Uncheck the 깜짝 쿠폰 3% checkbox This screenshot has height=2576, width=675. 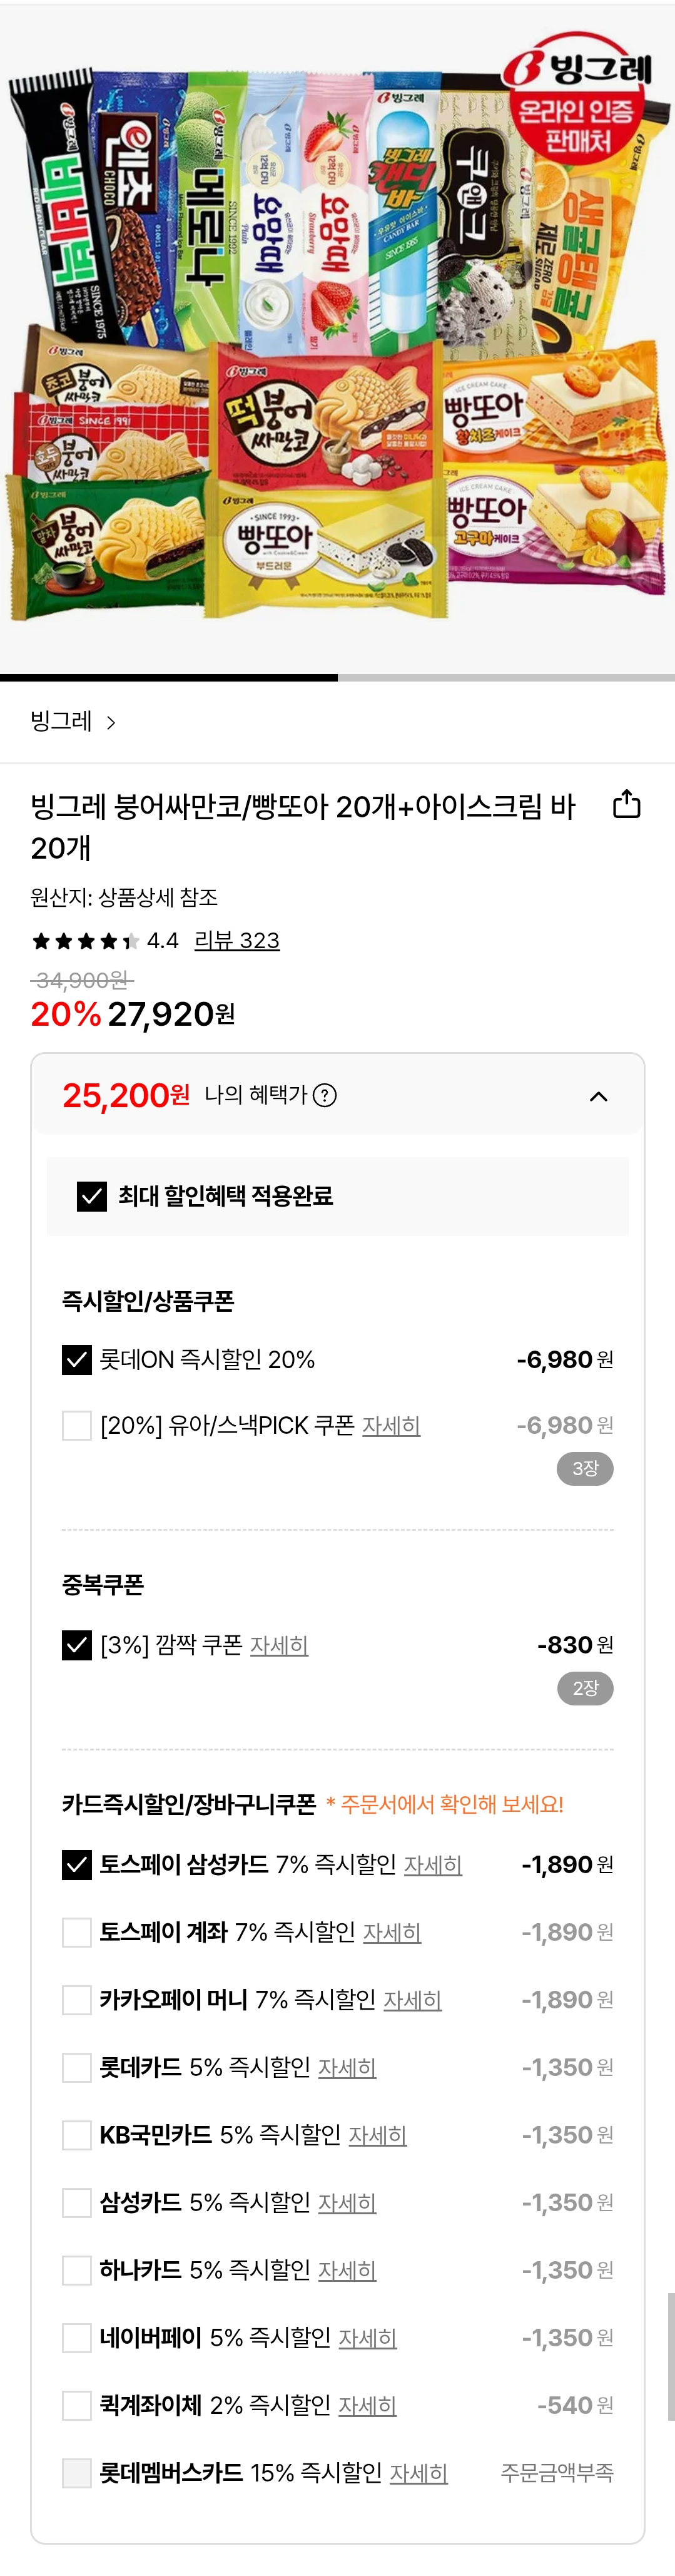(x=77, y=1645)
